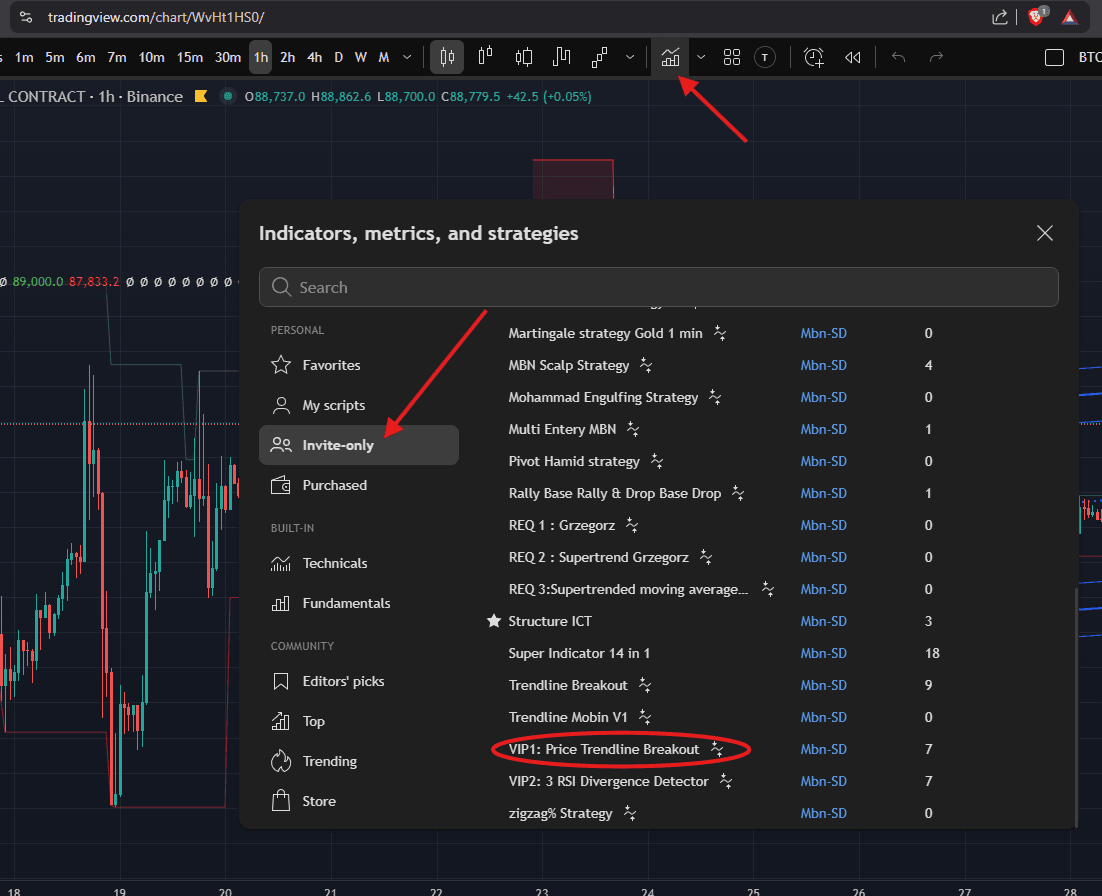1102x896 pixels.
Task: Open site information icon in address bar
Action: [x=26, y=17]
